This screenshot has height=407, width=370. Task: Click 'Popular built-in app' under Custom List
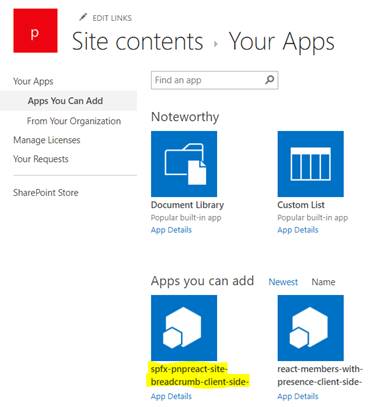pos(313,218)
